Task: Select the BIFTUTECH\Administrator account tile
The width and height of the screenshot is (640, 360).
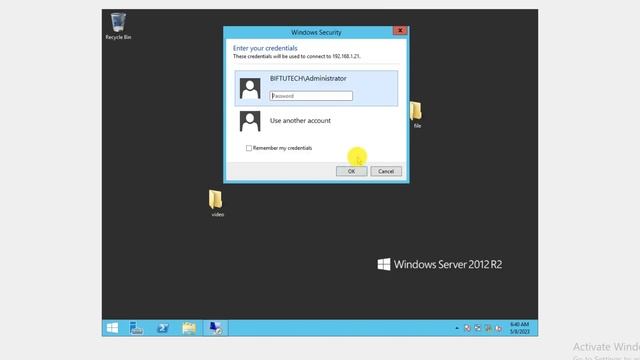Action: click(x=316, y=88)
